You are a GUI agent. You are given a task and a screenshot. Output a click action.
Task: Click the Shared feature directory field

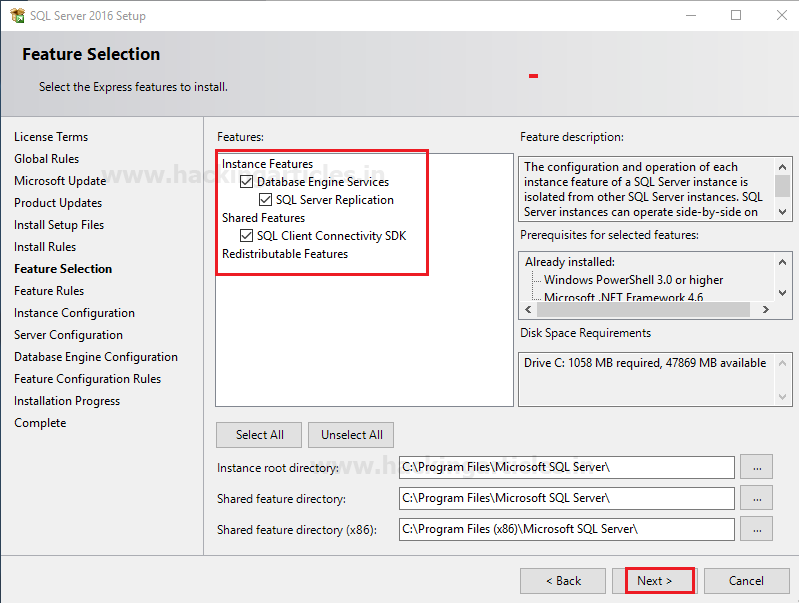(x=567, y=498)
